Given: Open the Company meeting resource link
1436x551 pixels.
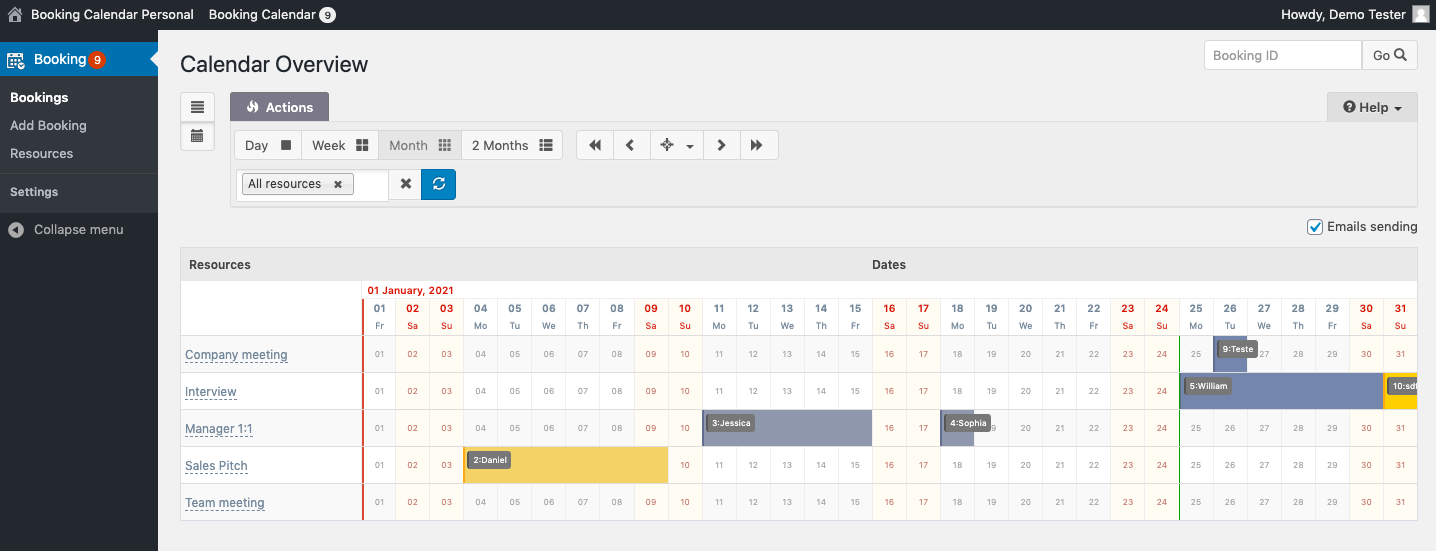Looking at the screenshot, I should tap(236, 355).
